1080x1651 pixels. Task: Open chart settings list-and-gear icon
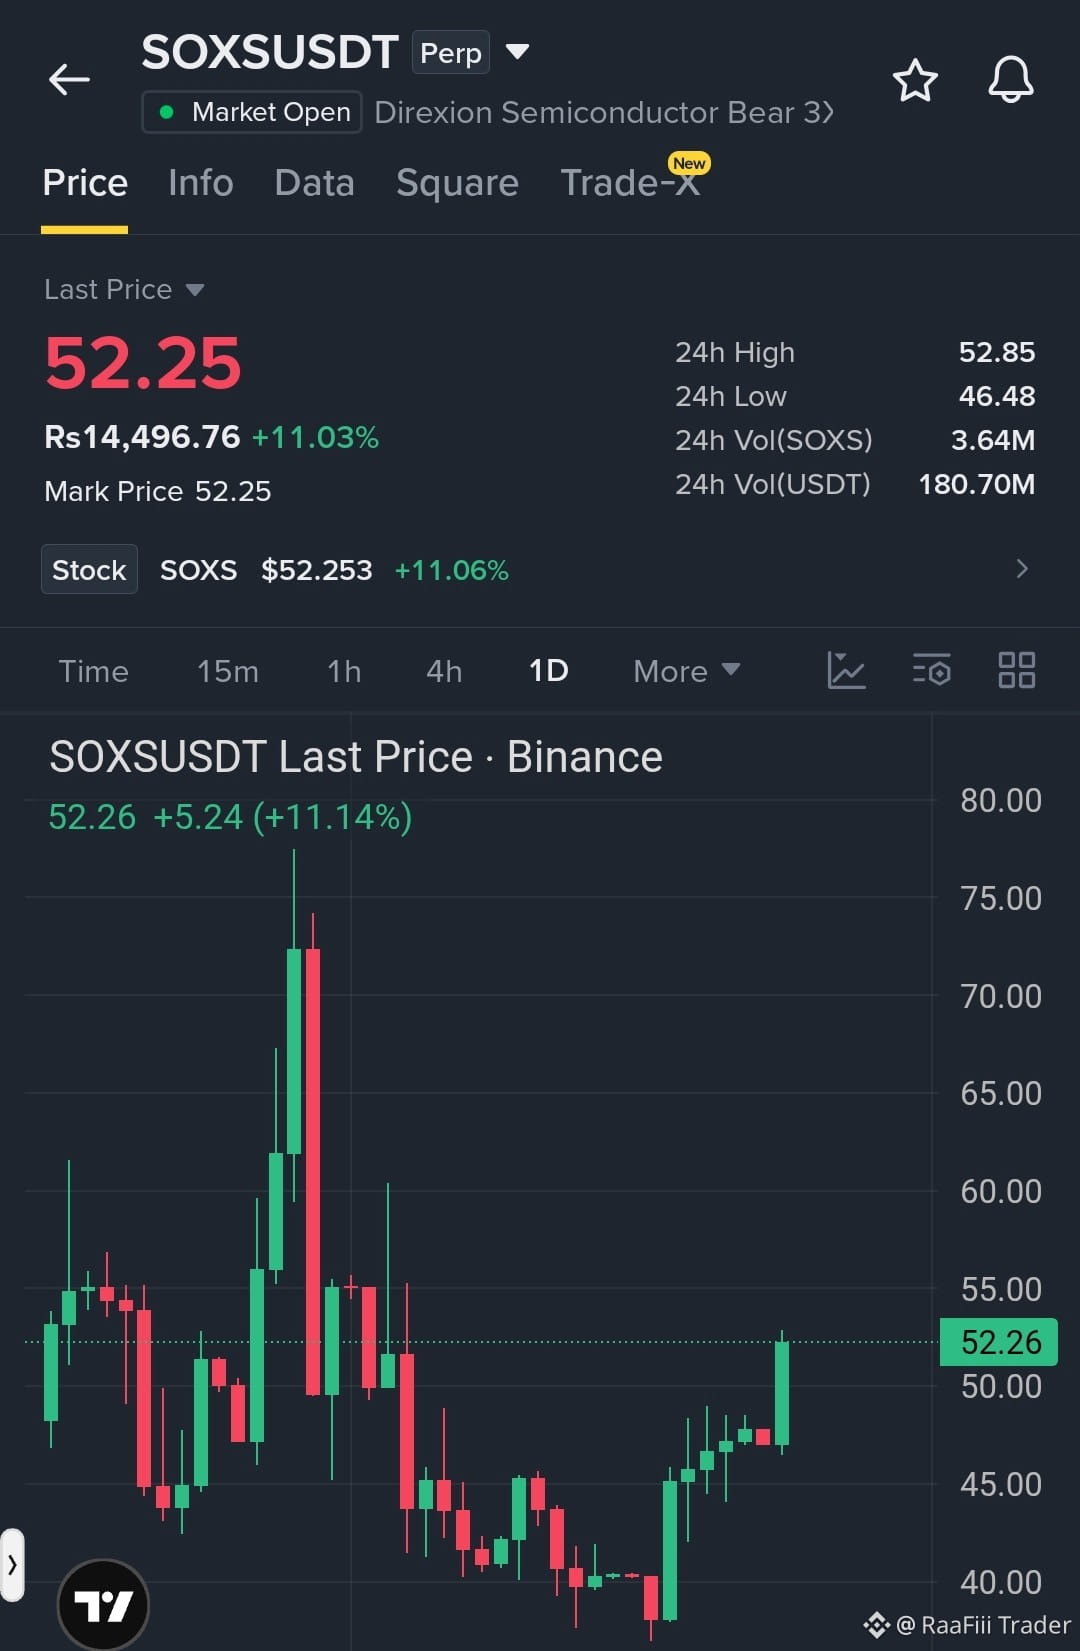[932, 670]
